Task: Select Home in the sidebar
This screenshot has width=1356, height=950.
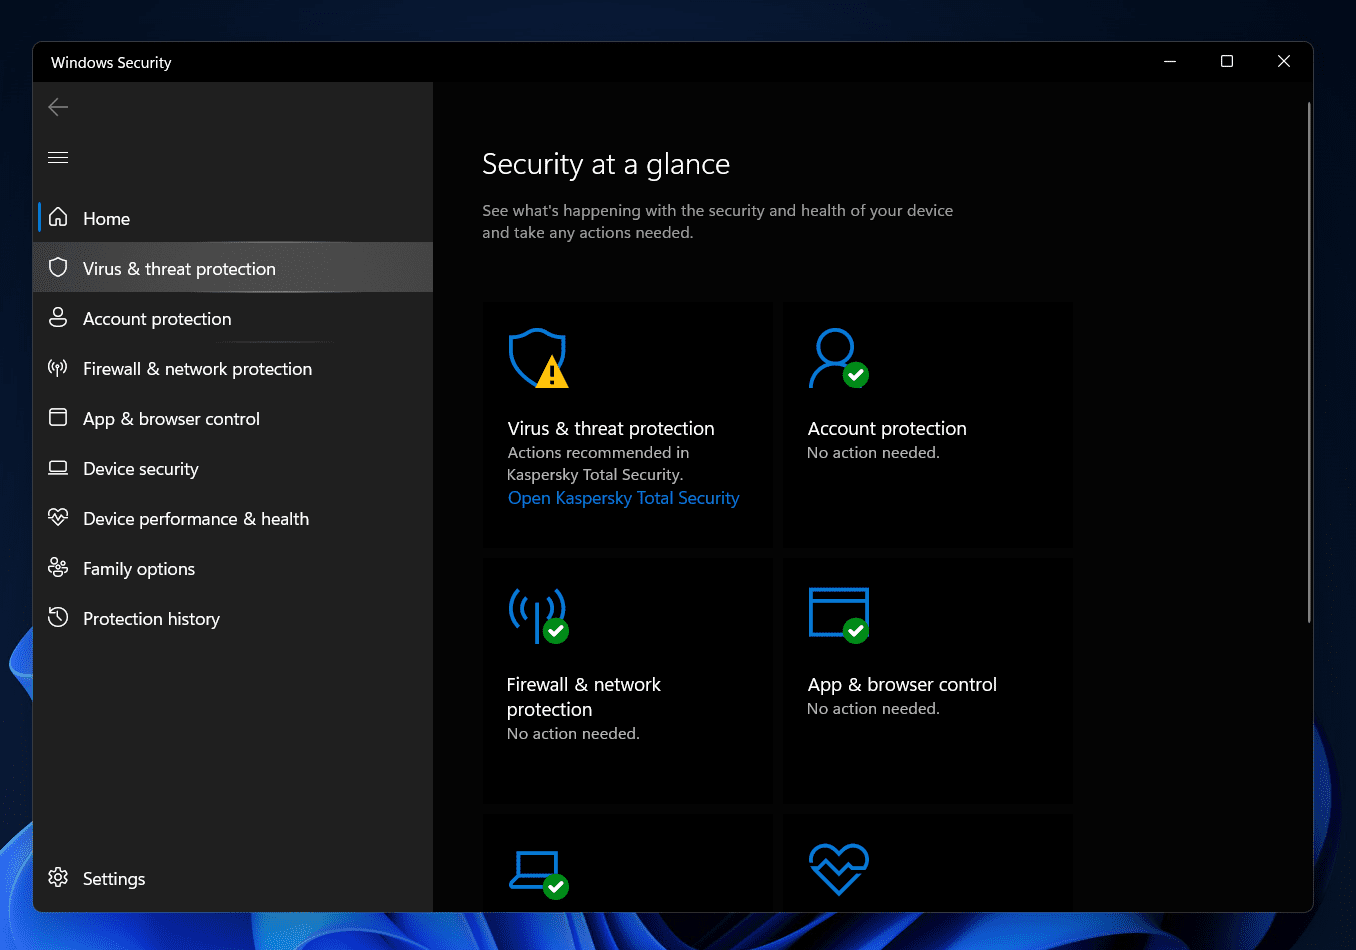Action: (106, 218)
